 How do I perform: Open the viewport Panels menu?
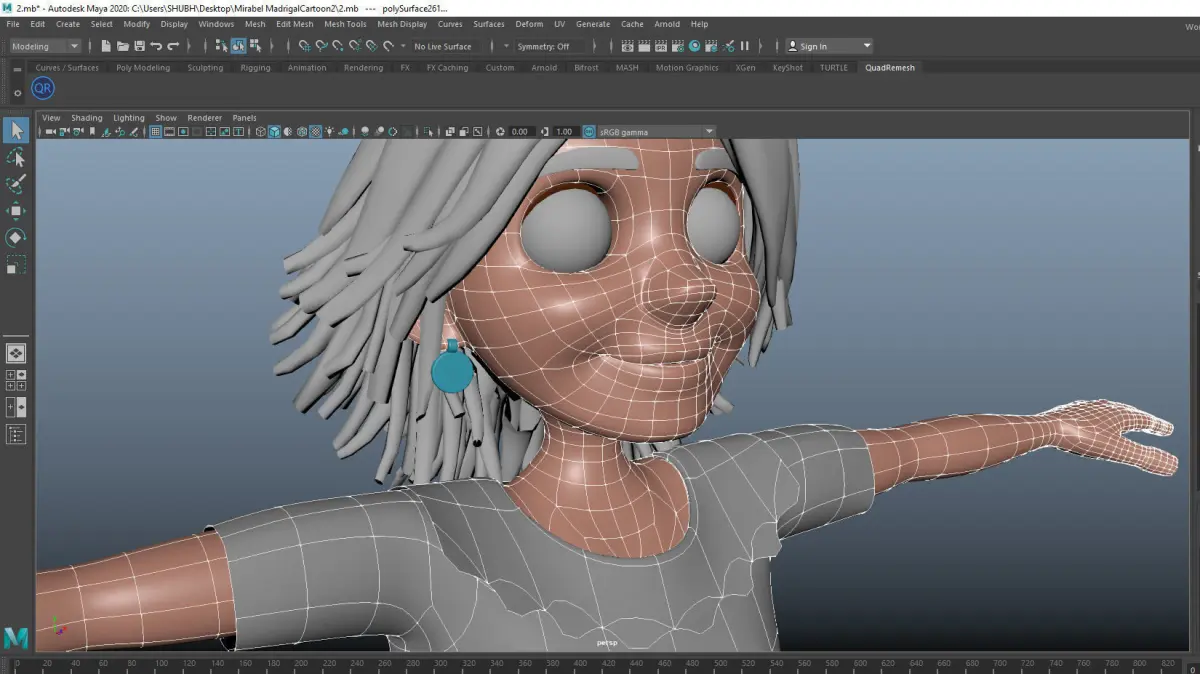click(244, 118)
